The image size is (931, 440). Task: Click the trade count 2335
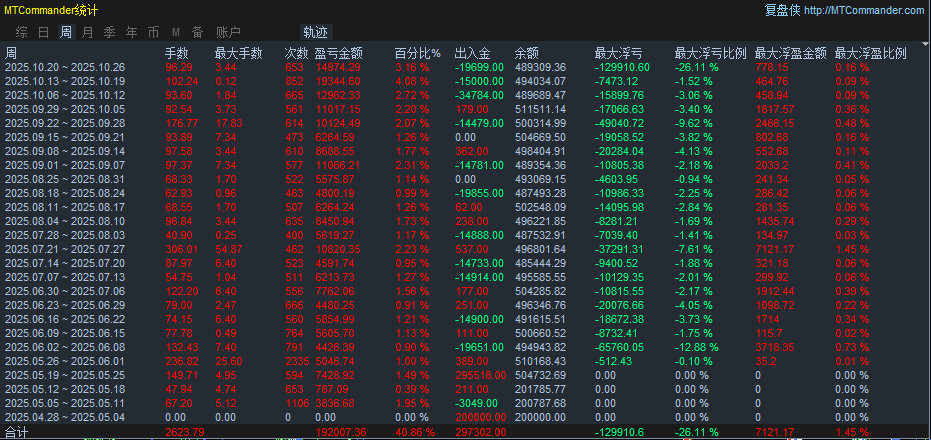pos(297,361)
